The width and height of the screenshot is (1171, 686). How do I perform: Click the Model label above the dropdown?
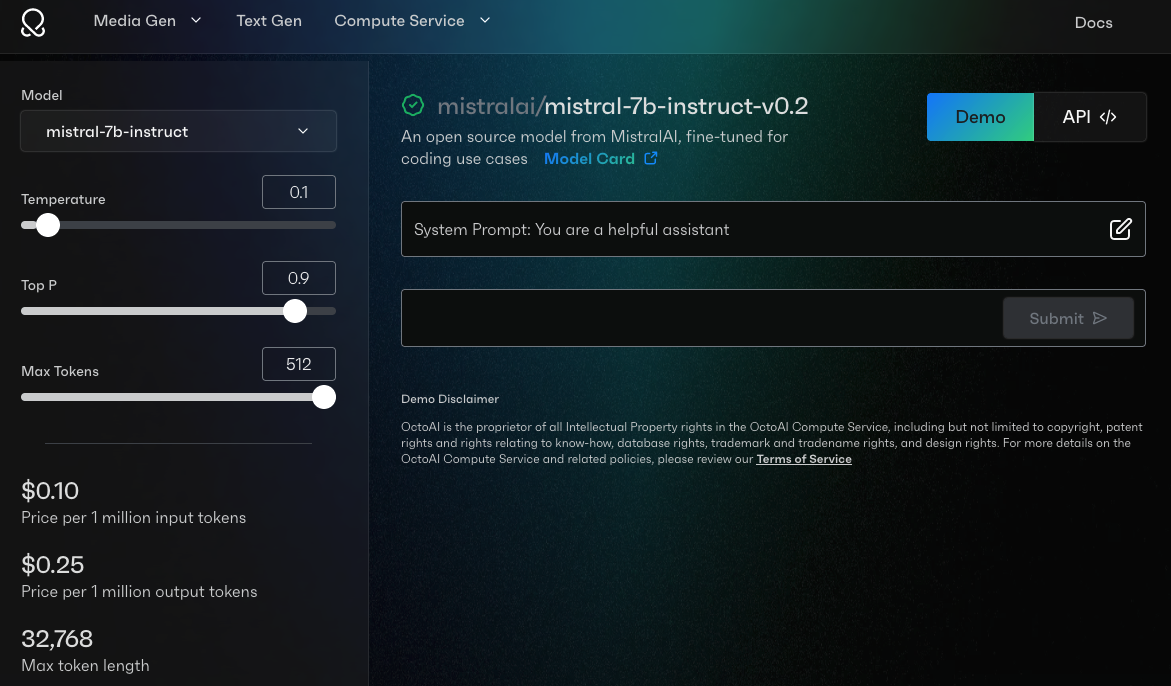pos(42,95)
